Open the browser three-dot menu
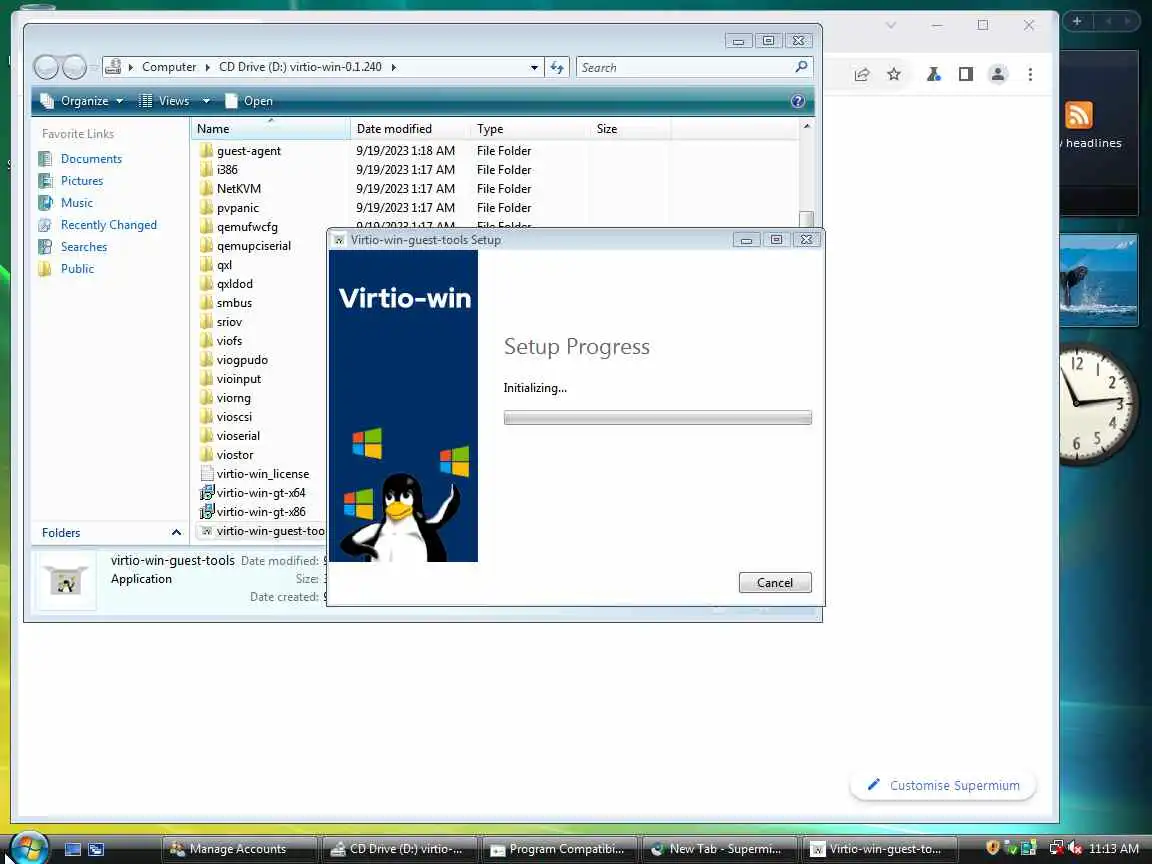This screenshot has width=1152, height=864. click(1030, 74)
